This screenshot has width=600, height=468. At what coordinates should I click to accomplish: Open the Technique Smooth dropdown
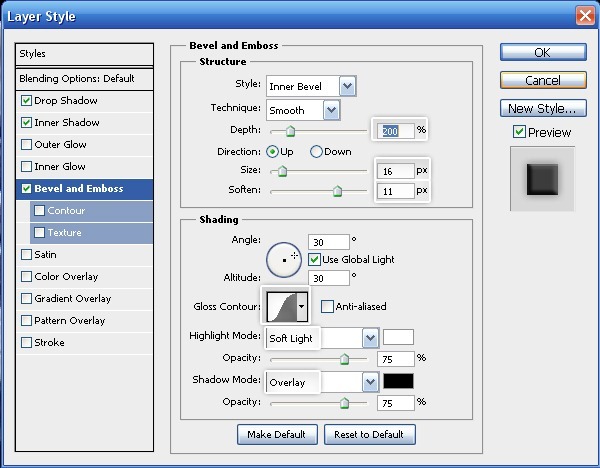330,110
